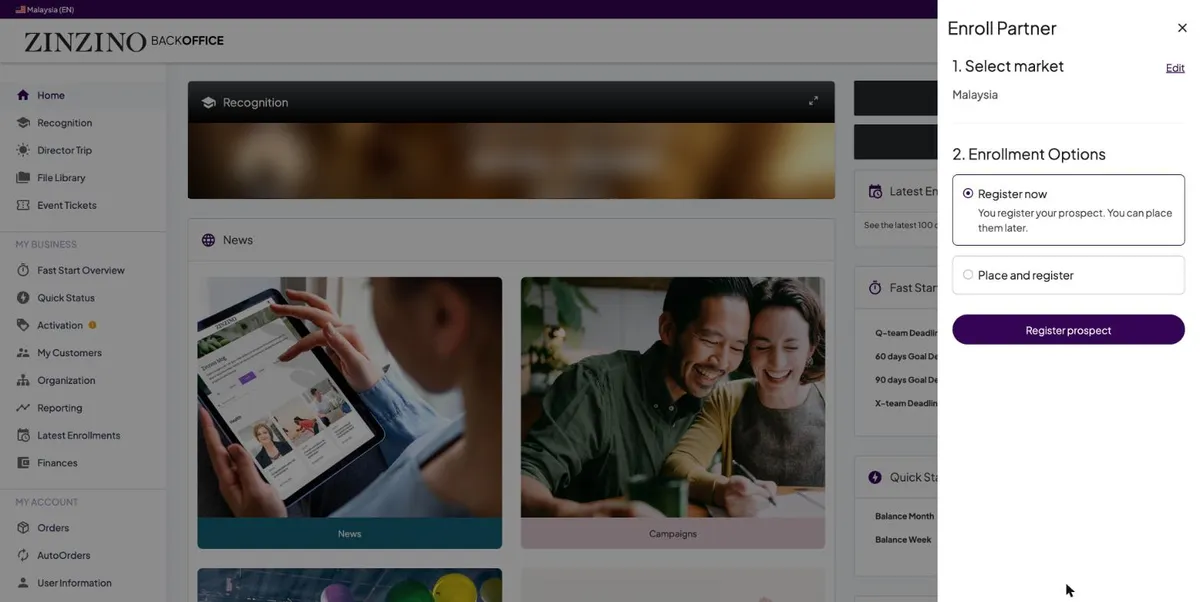Open the Campaigns card with couple photo
The image size is (1200, 602).
pos(673,412)
